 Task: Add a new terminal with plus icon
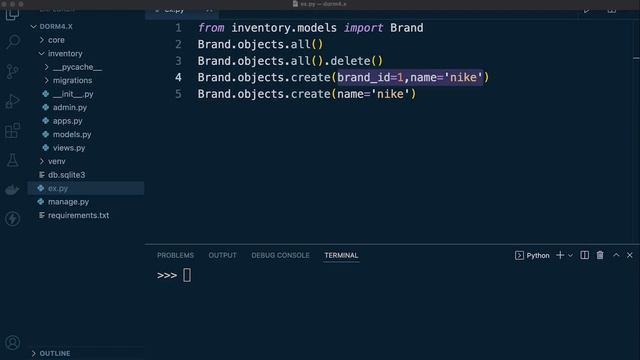560,255
